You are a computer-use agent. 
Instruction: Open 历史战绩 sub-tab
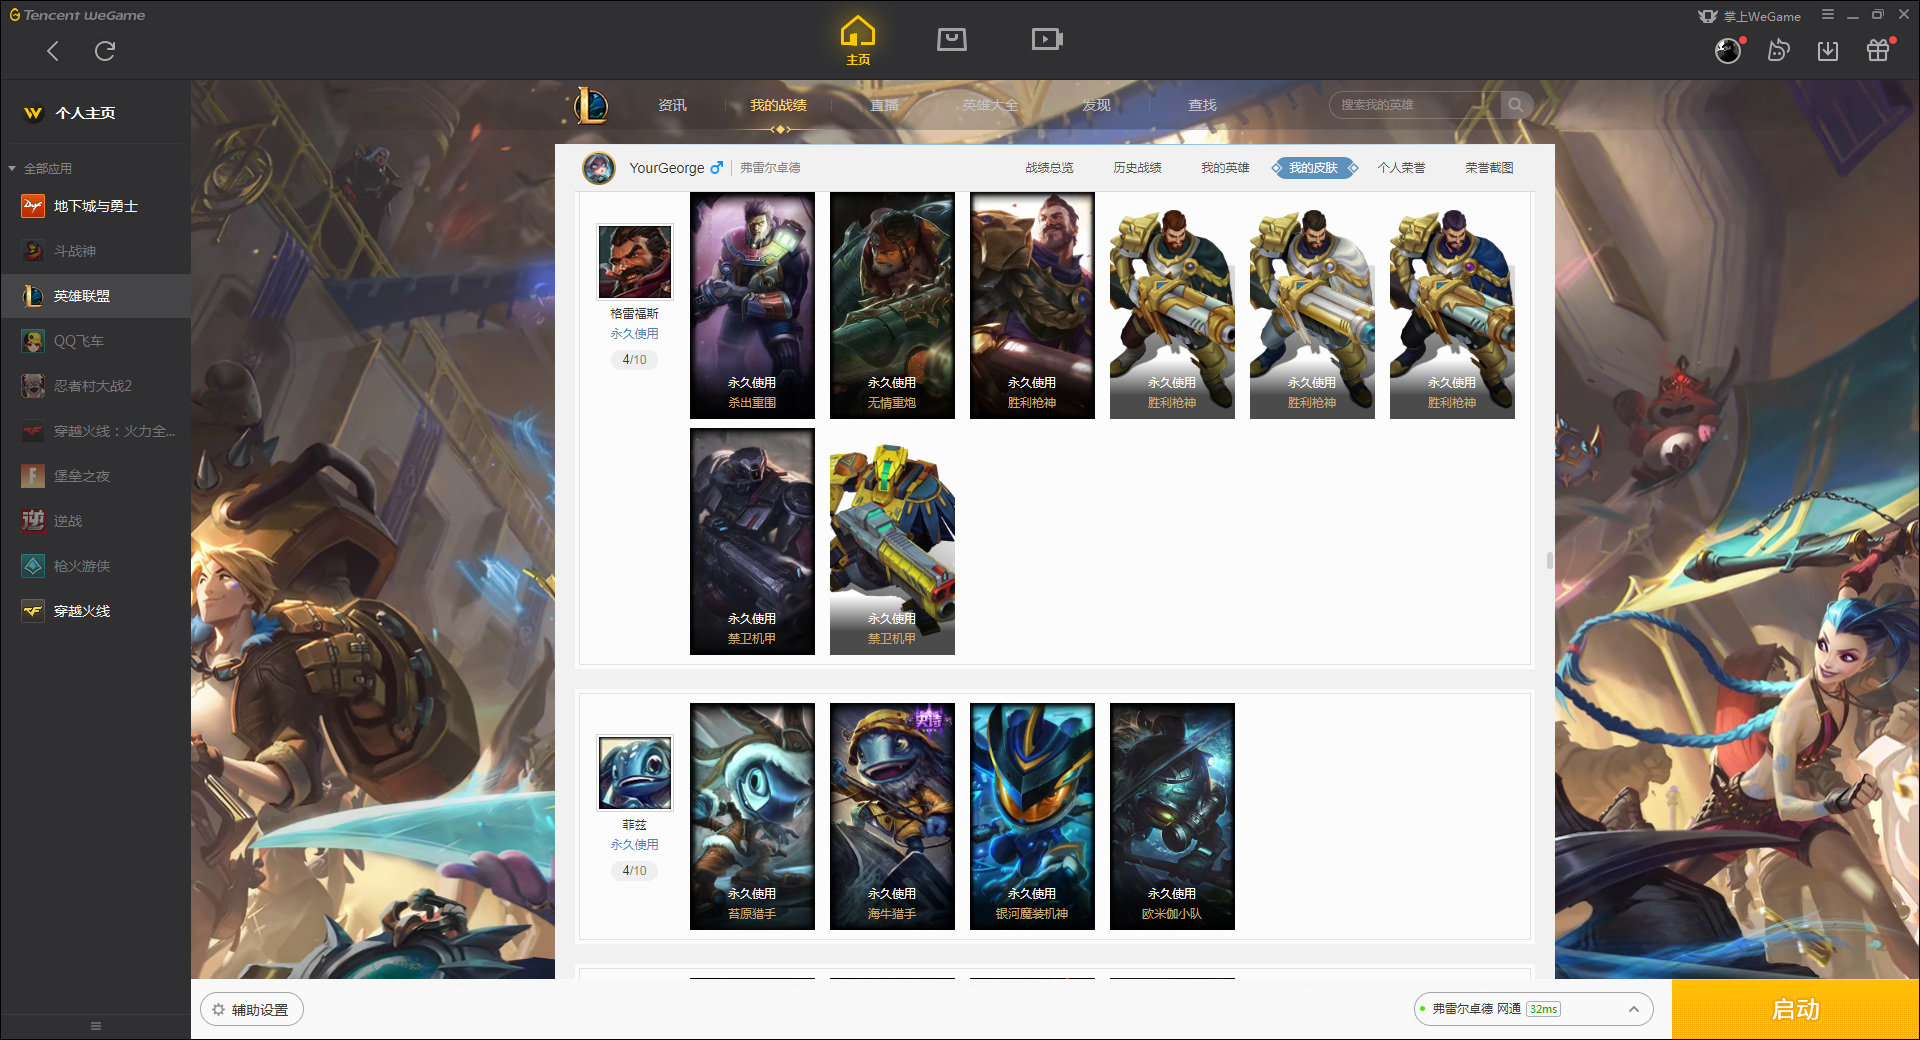[1137, 168]
